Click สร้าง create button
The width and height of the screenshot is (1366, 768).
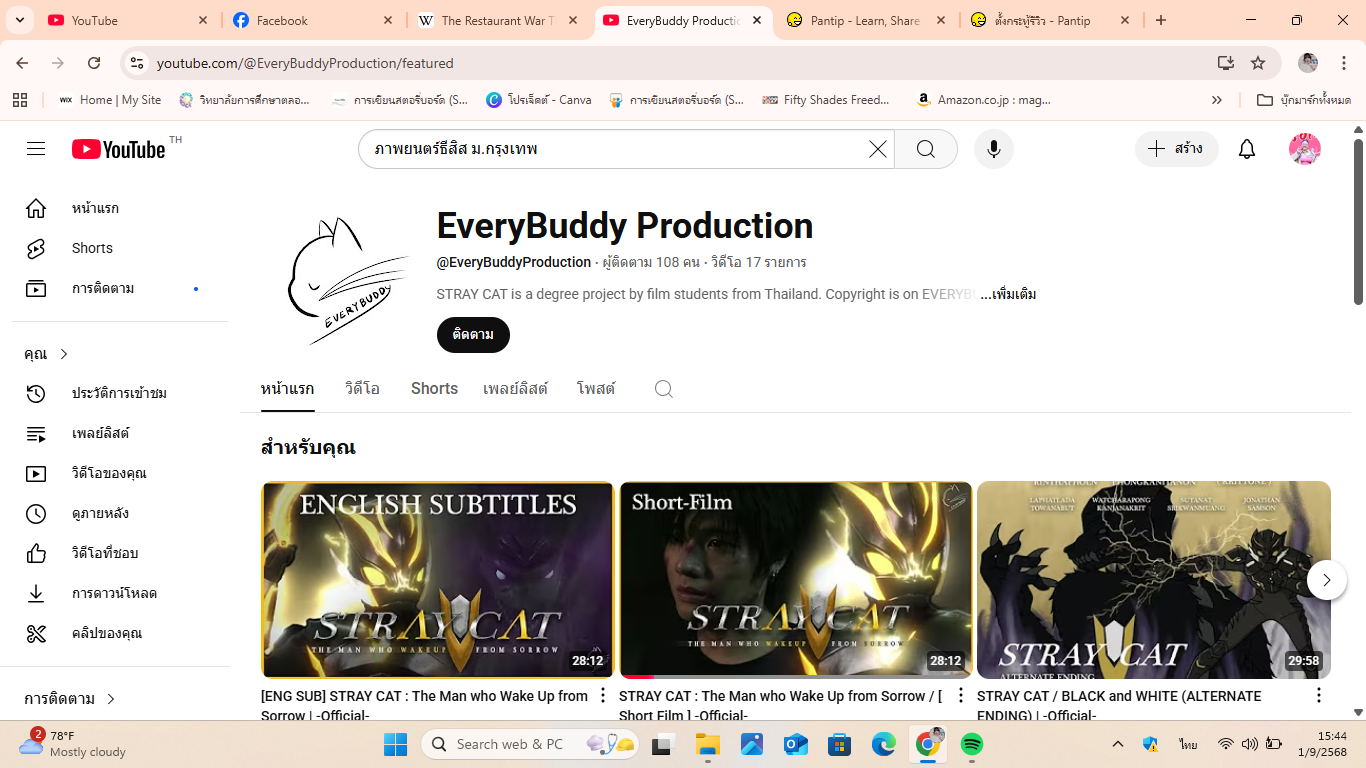tap(1177, 149)
